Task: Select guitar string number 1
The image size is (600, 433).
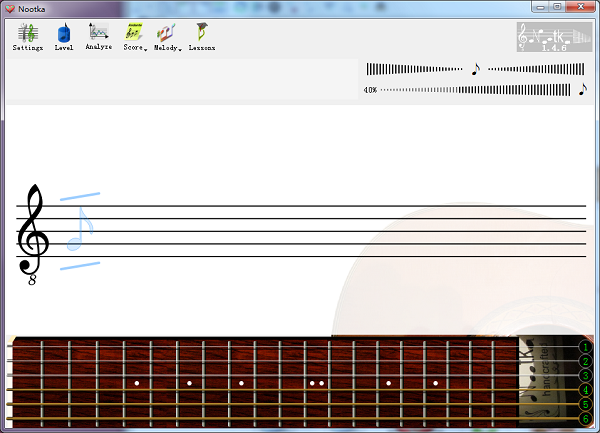Action: [x=585, y=347]
